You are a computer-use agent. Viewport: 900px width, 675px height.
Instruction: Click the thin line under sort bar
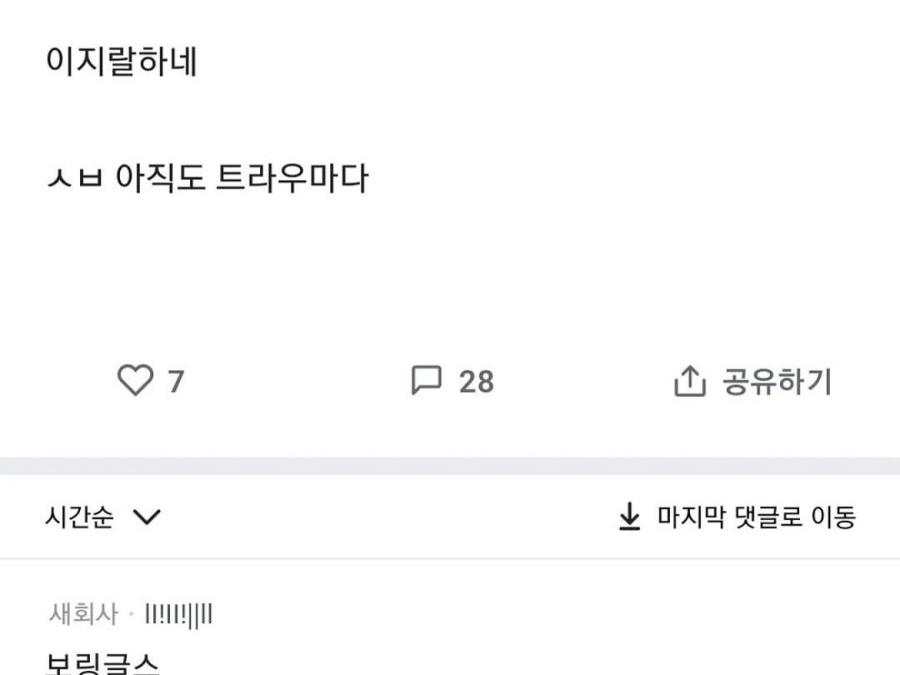(x=450, y=558)
